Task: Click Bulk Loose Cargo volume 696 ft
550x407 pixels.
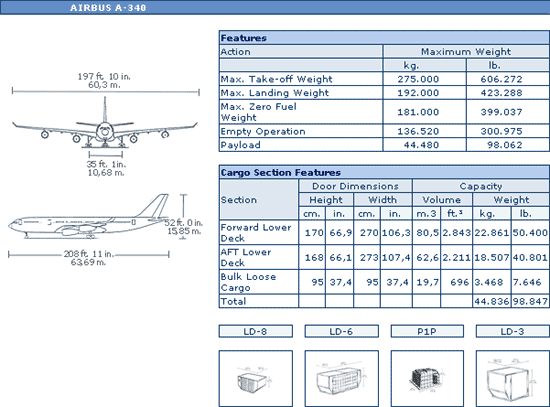Action: (x=460, y=282)
